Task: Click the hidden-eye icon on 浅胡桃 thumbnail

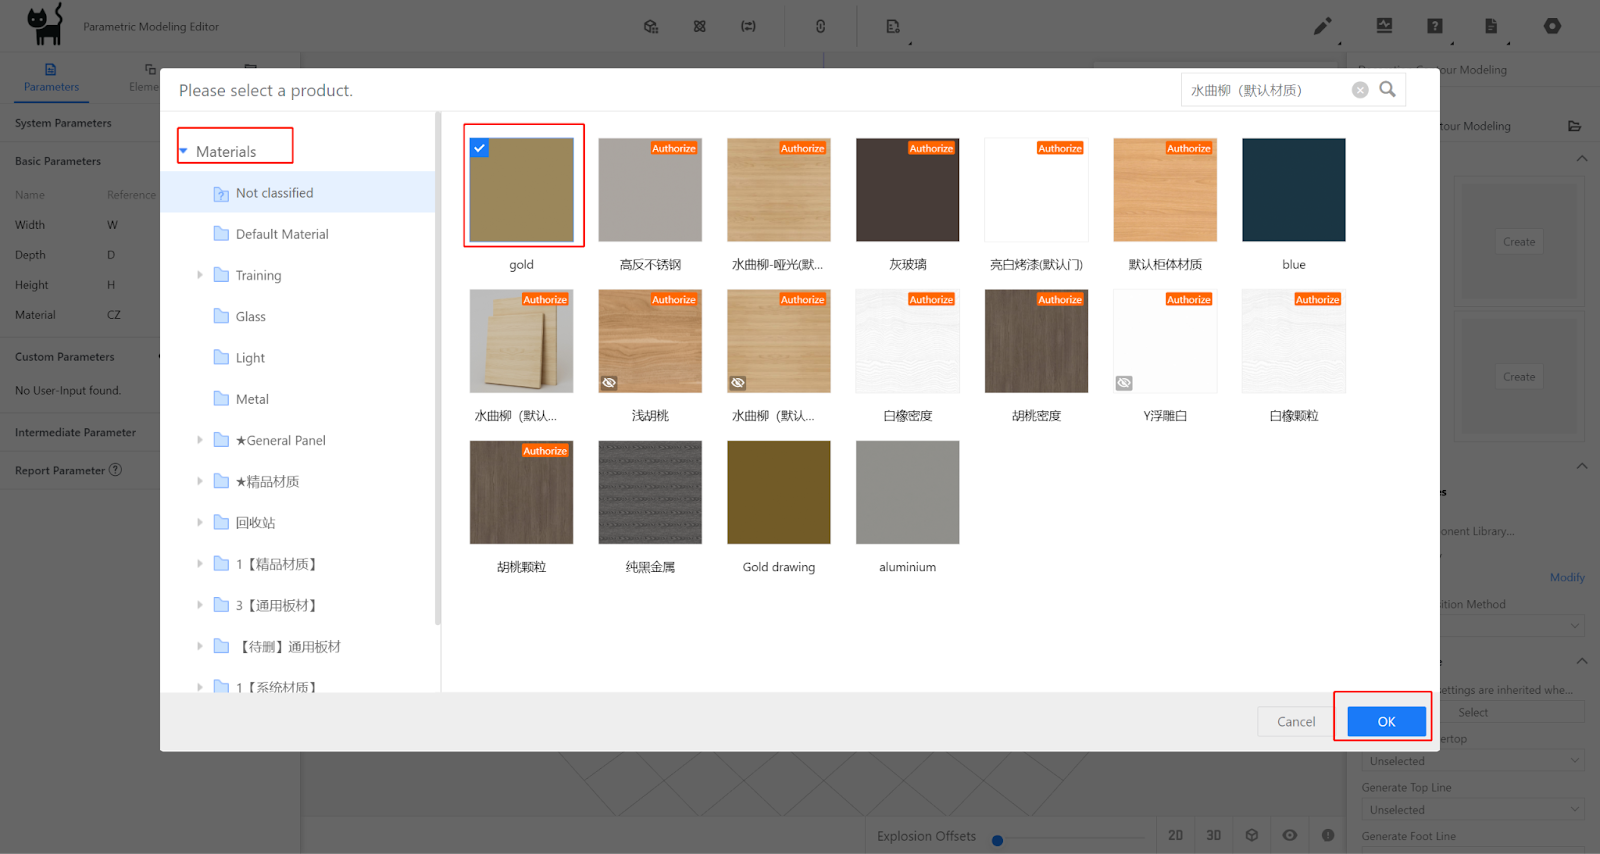Action: click(x=609, y=383)
